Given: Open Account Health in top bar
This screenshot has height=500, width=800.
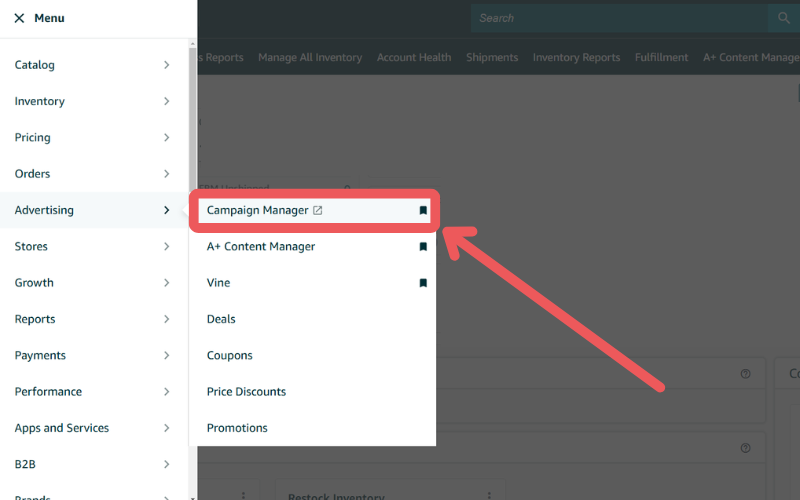Looking at the screenshot, I should pos(414,58).
